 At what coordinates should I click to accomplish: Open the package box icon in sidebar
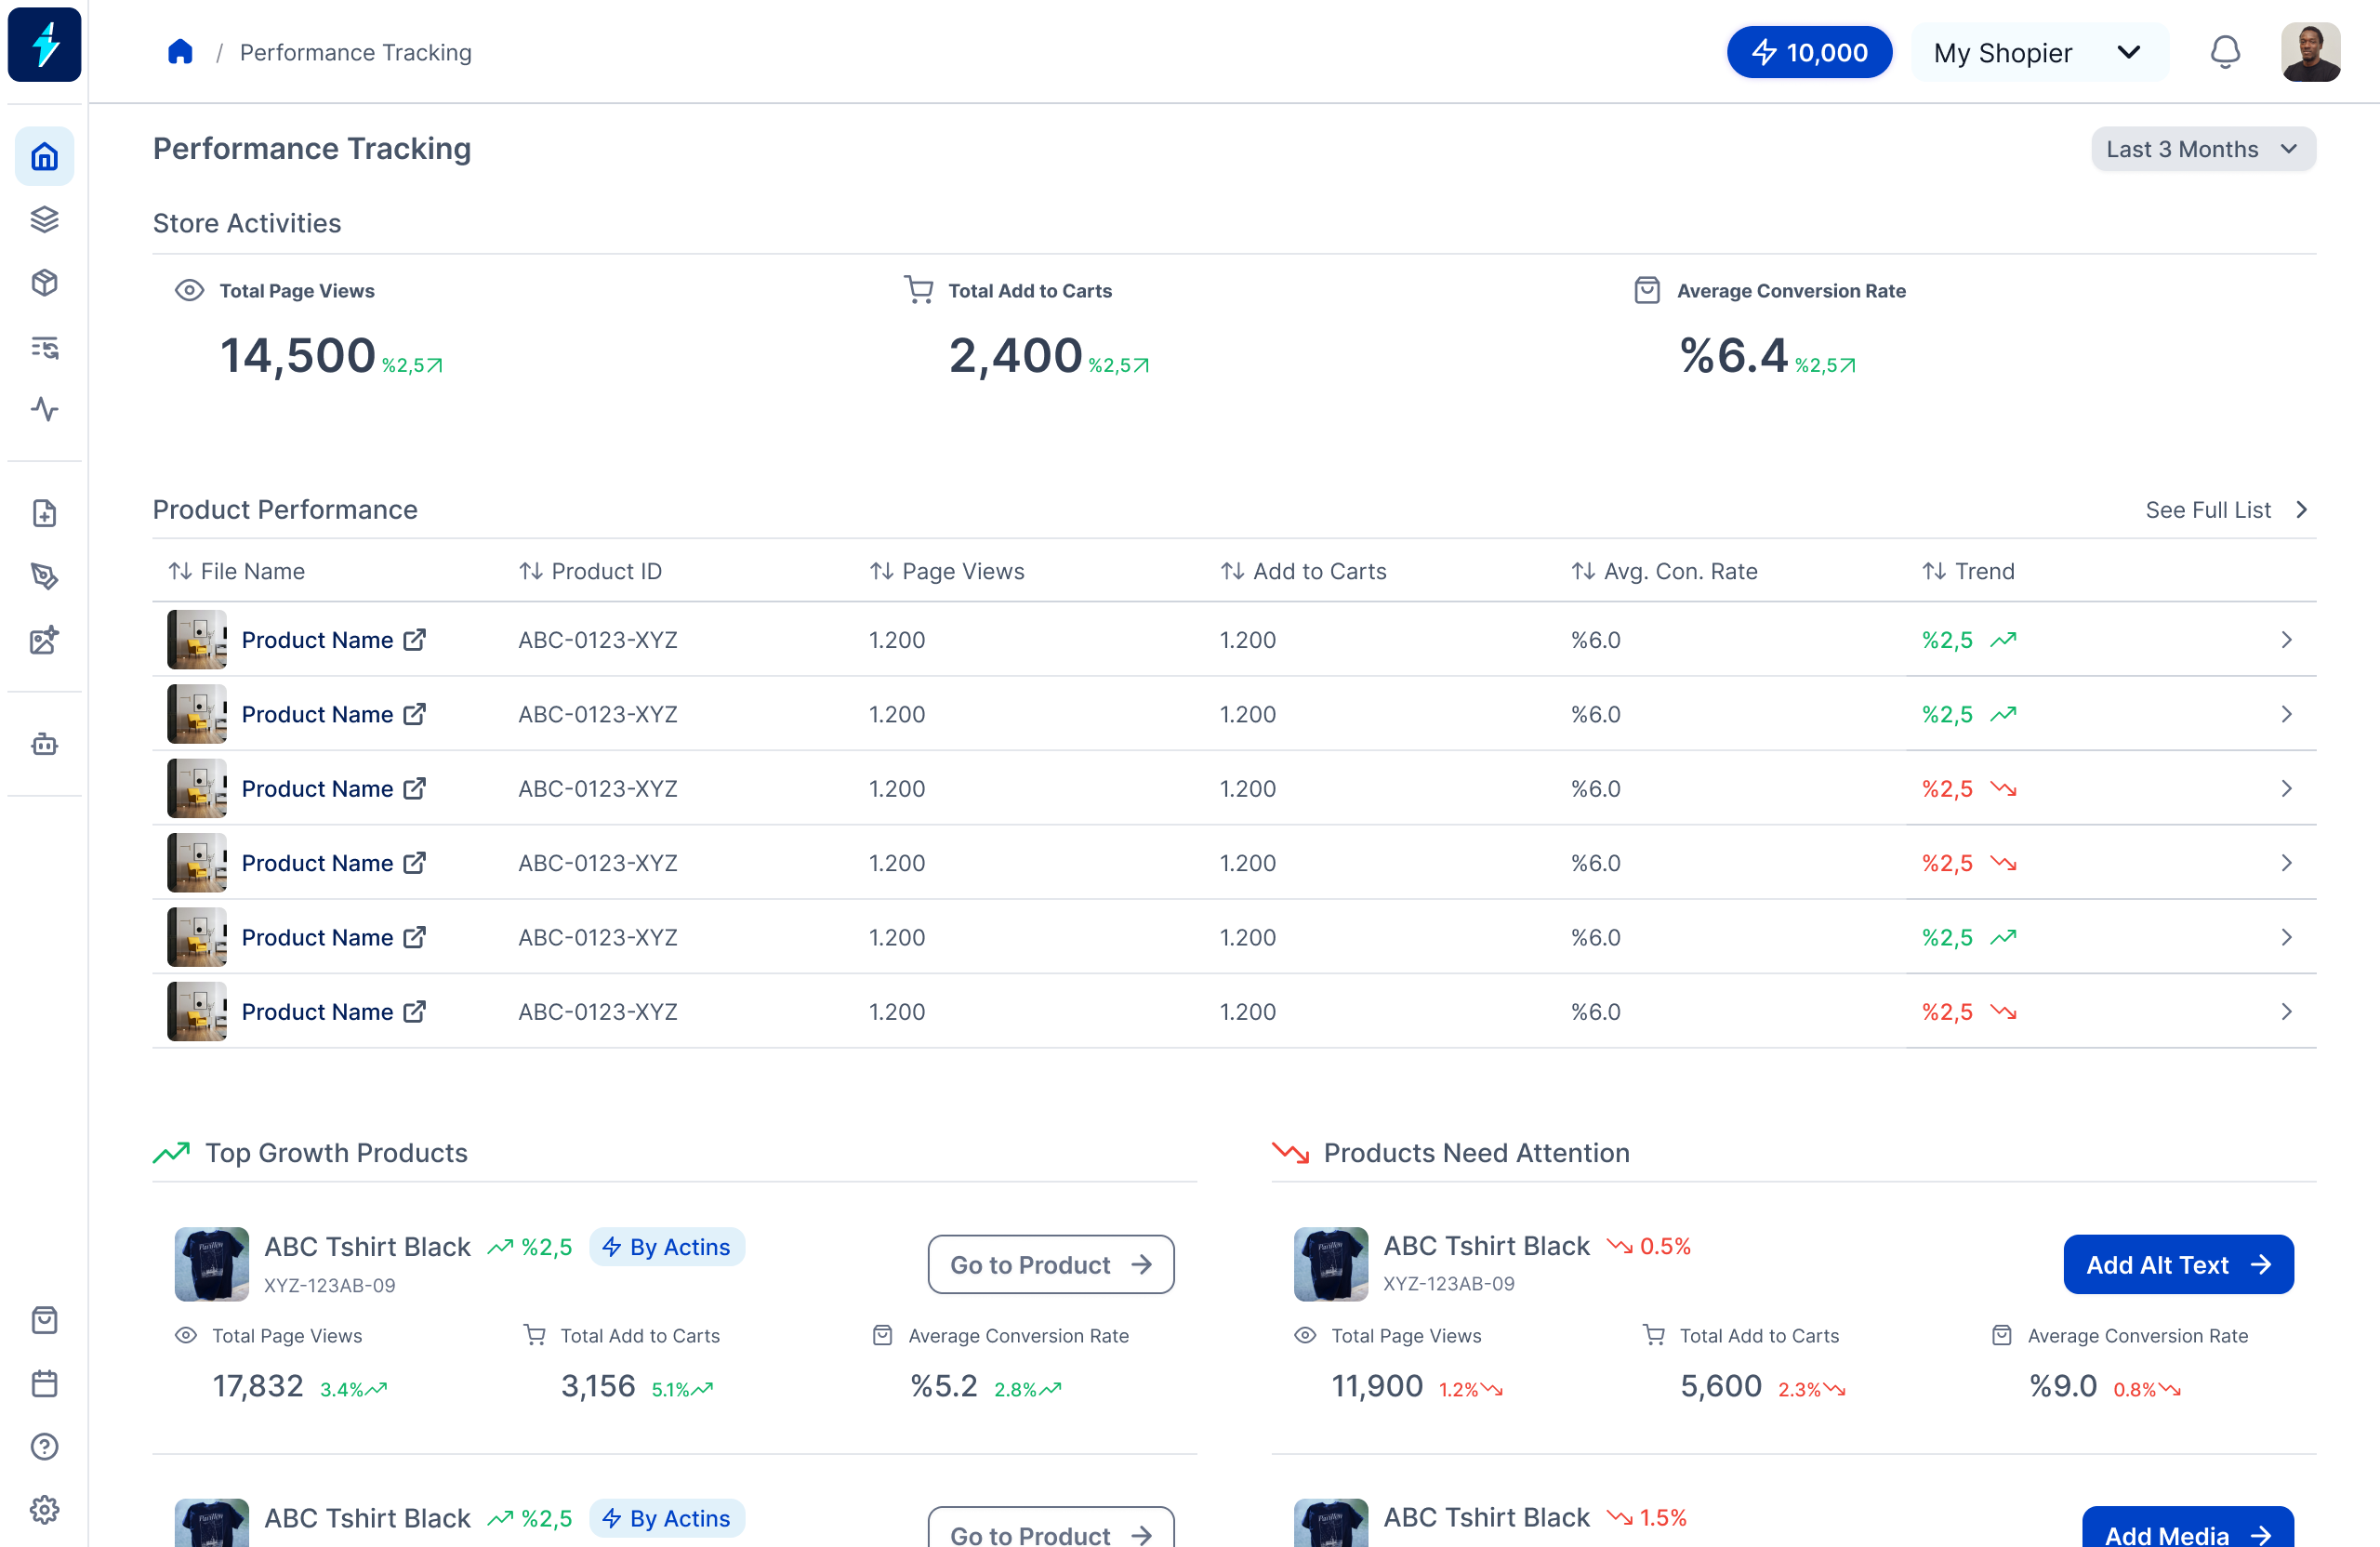[x=44, y=283]
